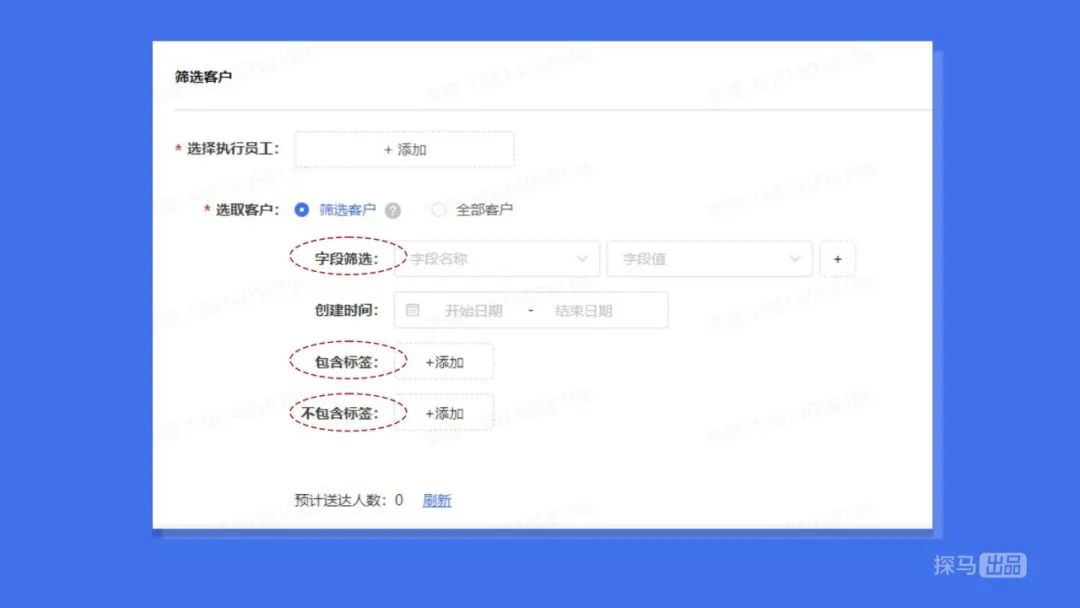Screen dimensions: 1080x608
Task: Click the 刷新 link
Action: [437, 501]
